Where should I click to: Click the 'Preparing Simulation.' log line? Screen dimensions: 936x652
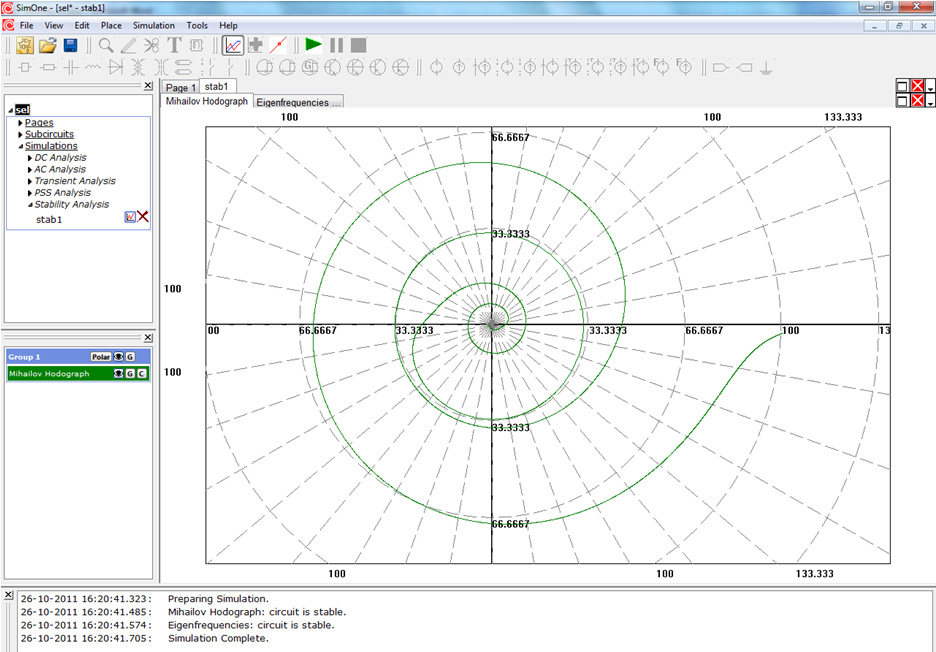[x=218, y=599]
